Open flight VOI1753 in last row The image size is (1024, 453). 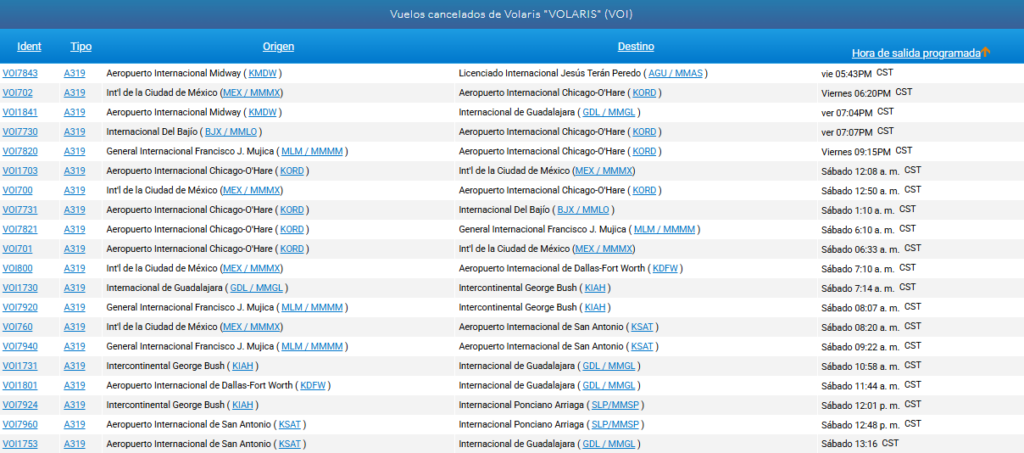(x=20, y=444)
